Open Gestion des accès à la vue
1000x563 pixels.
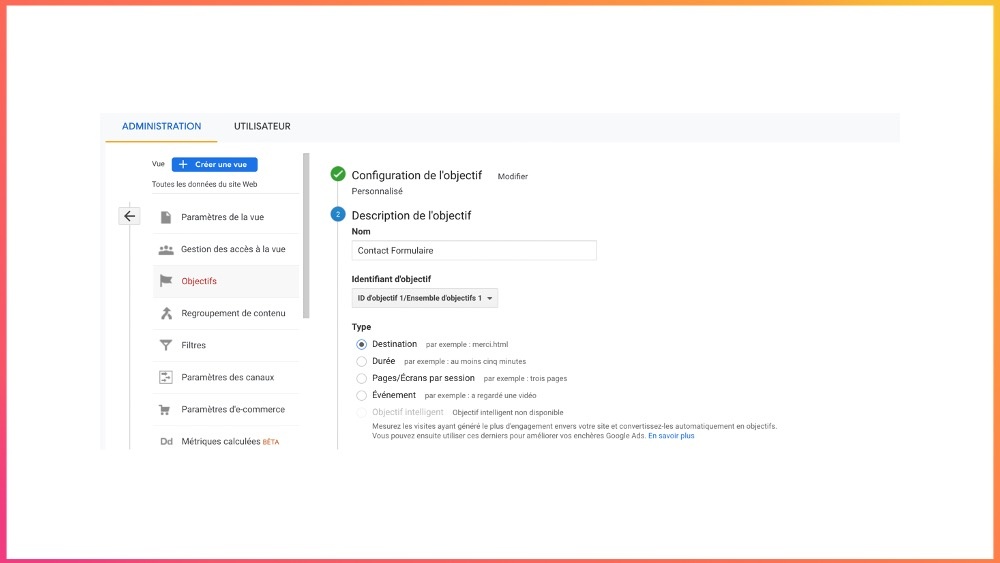pyautogui.click(x=226, y=249)
